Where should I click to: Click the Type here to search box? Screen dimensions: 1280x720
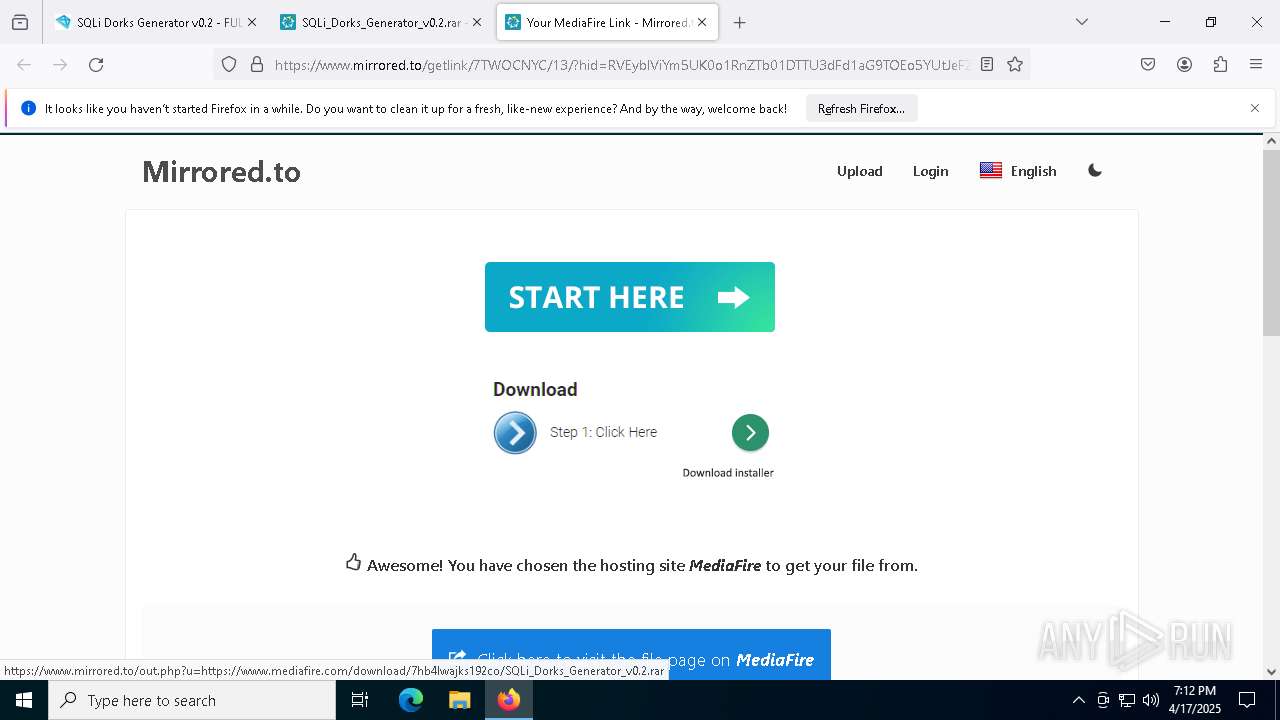pos(192,700)
